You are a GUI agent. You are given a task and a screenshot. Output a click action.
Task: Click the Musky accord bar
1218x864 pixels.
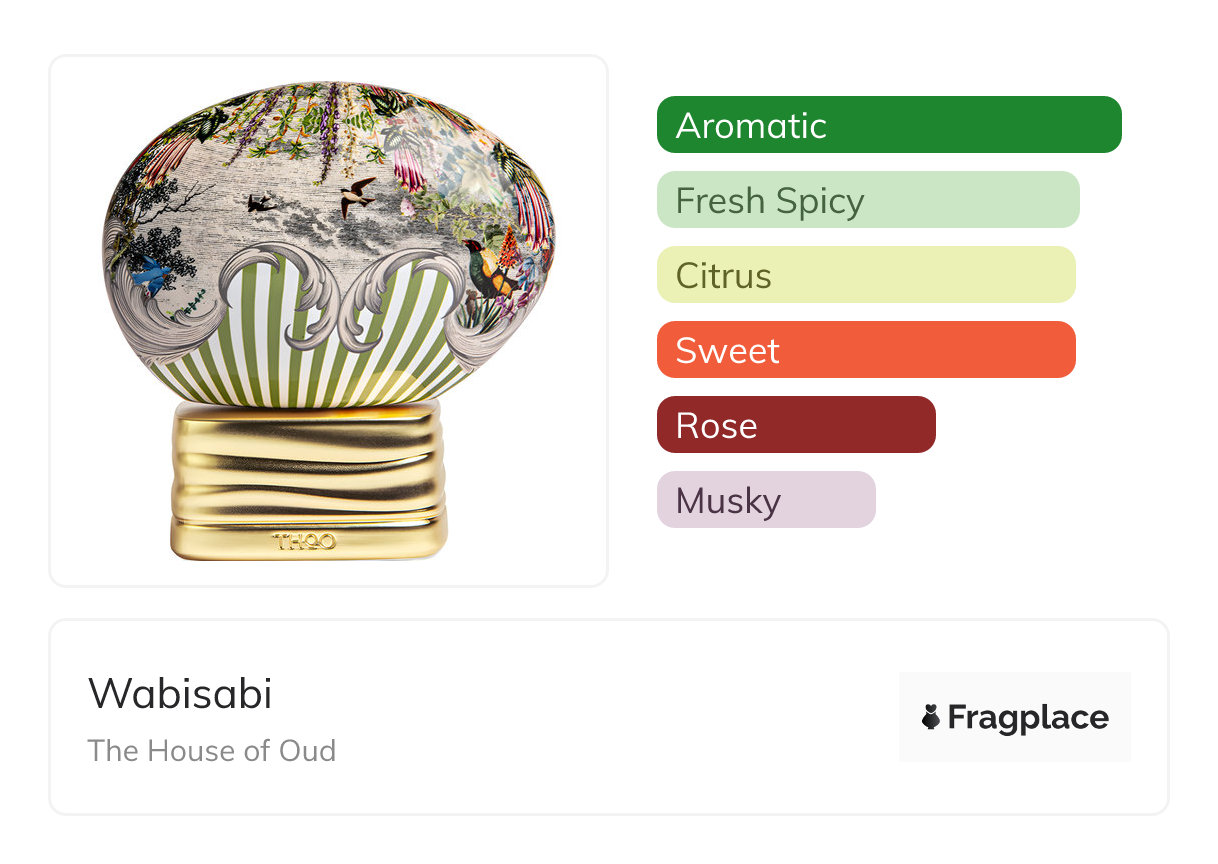(765, 500)
